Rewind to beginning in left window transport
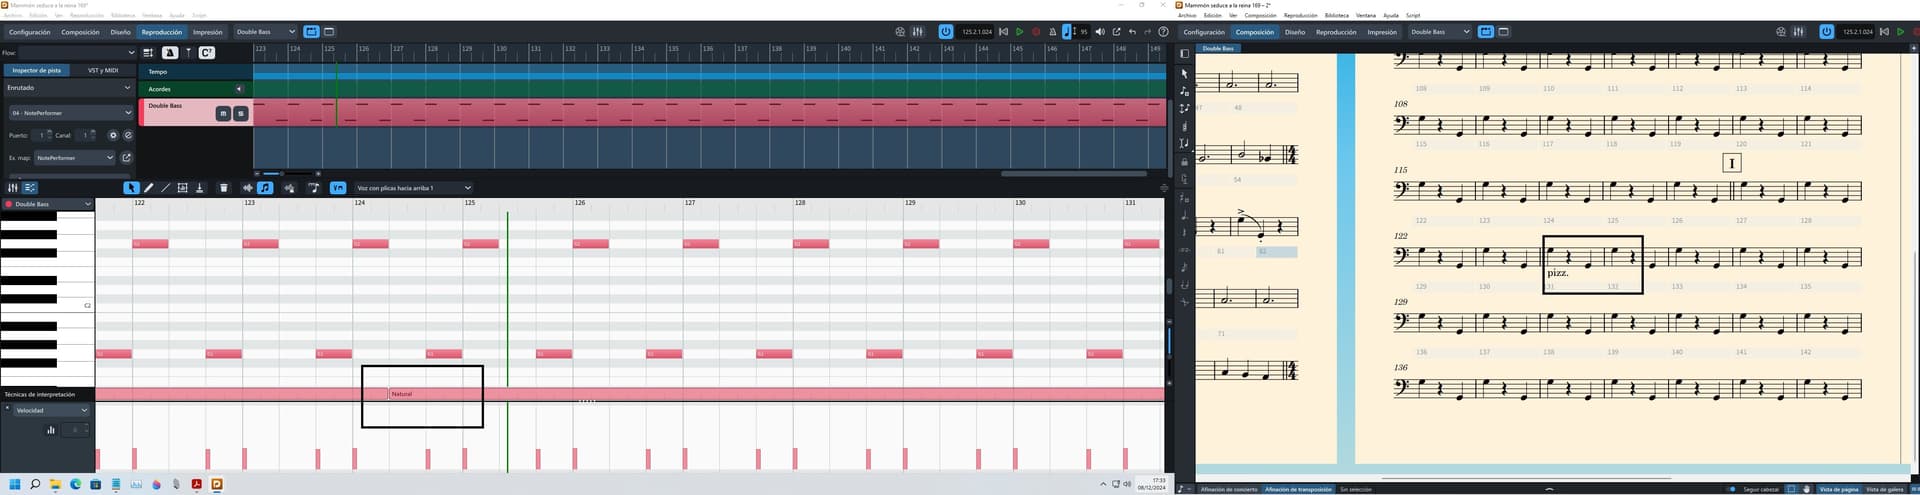The image size is (1920, 495). [1003, 32]
